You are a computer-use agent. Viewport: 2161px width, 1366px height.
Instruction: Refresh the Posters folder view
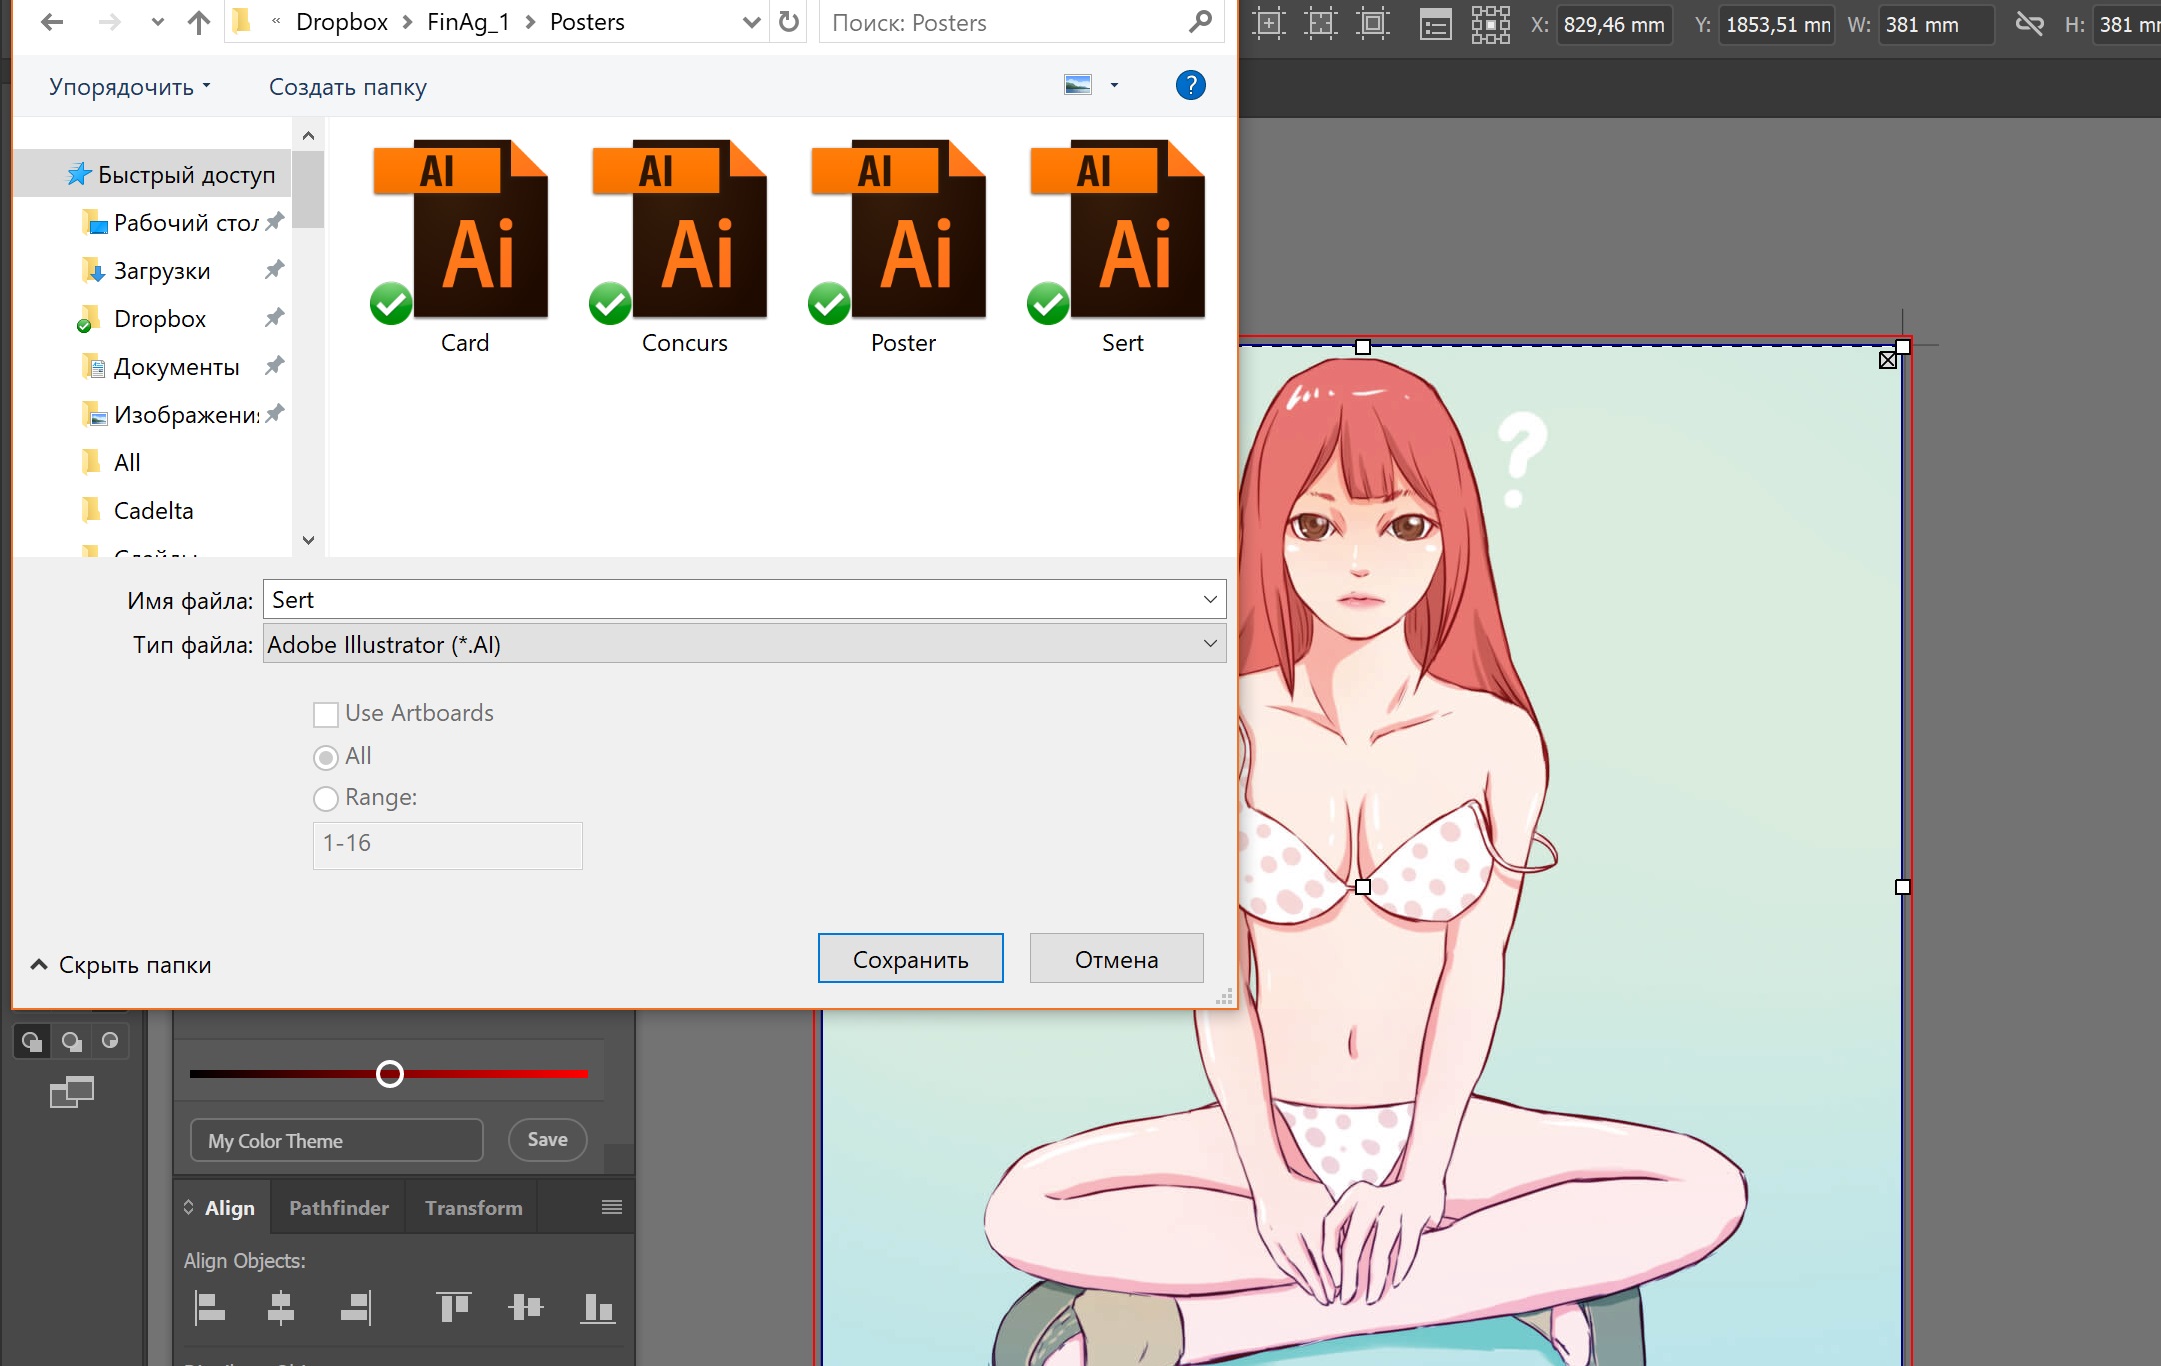click(x=789, y=22)
